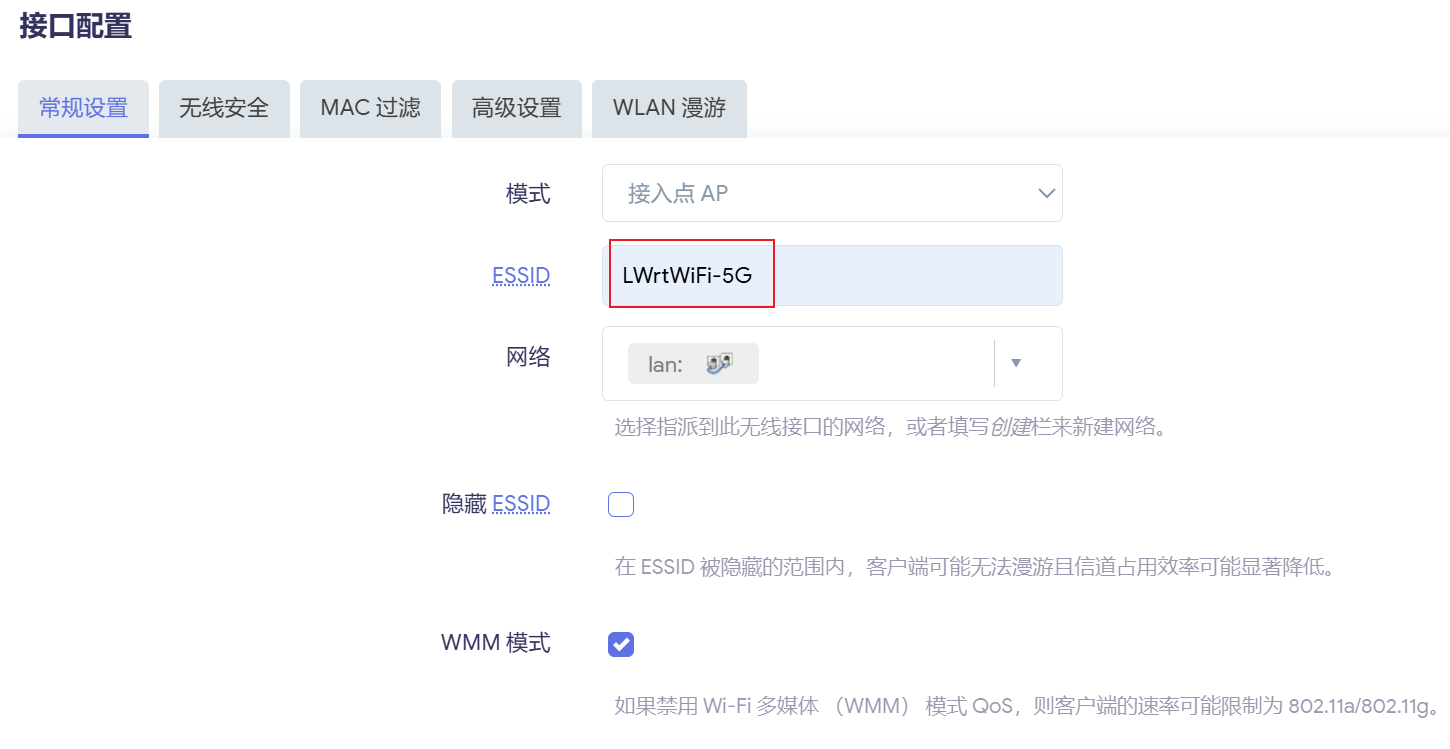Click the 接口配置 page heading
This screenshot has width=1450, height=749.
point(76,26)
